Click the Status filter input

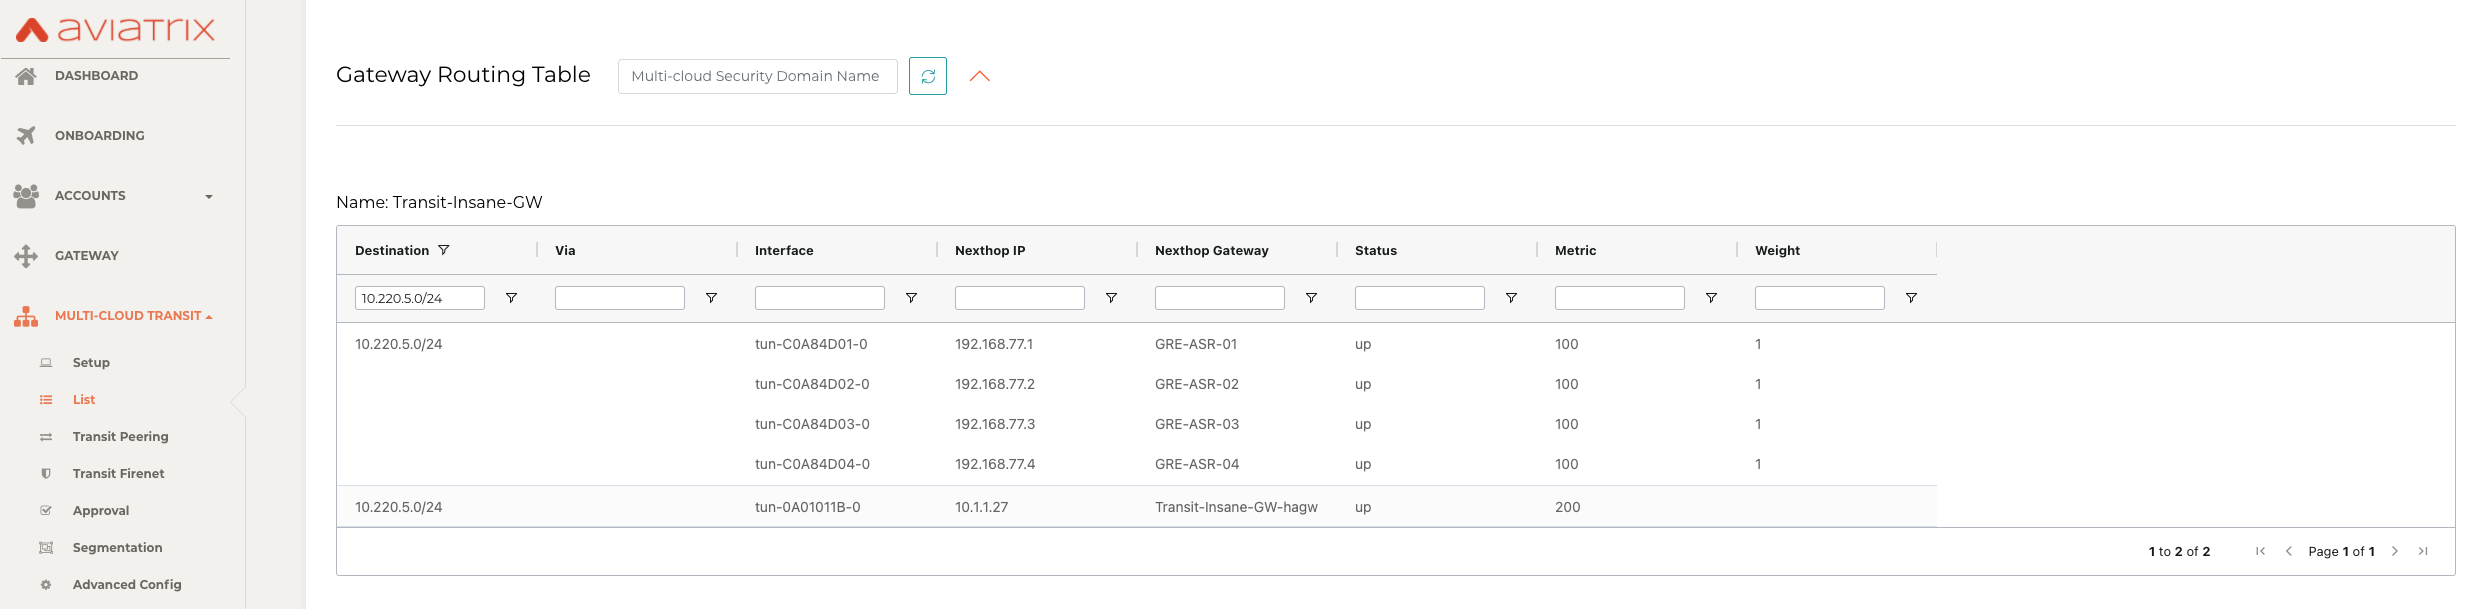coord(1420,298)
